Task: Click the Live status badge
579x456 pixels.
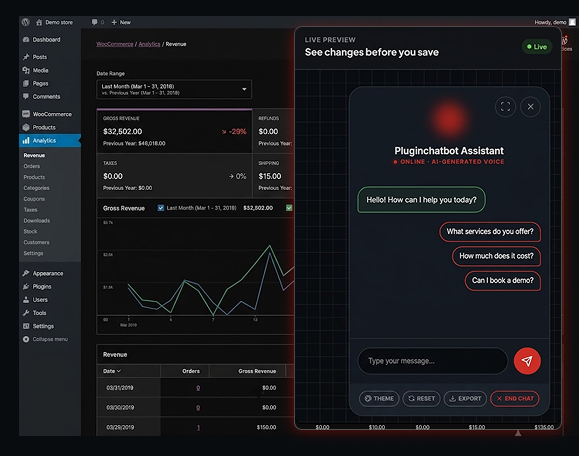Action: 537,47
